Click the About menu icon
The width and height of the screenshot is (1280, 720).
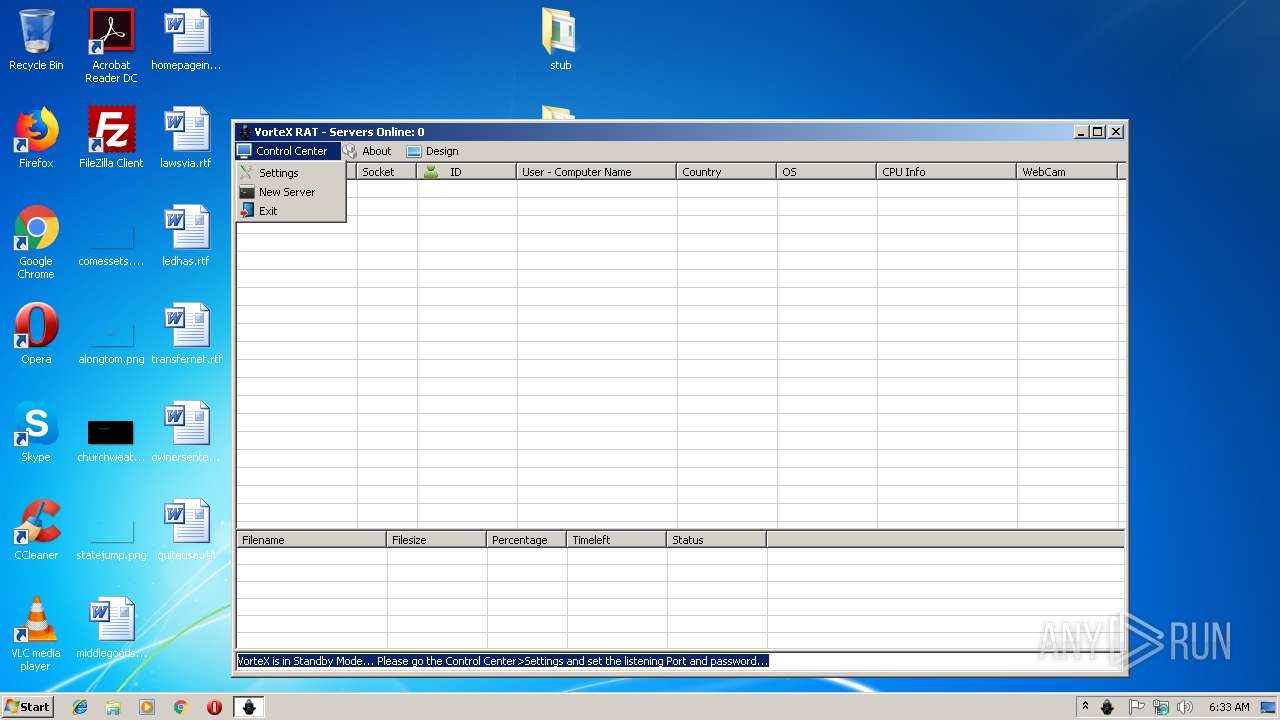pyautogui.click(x=350, y=151)
